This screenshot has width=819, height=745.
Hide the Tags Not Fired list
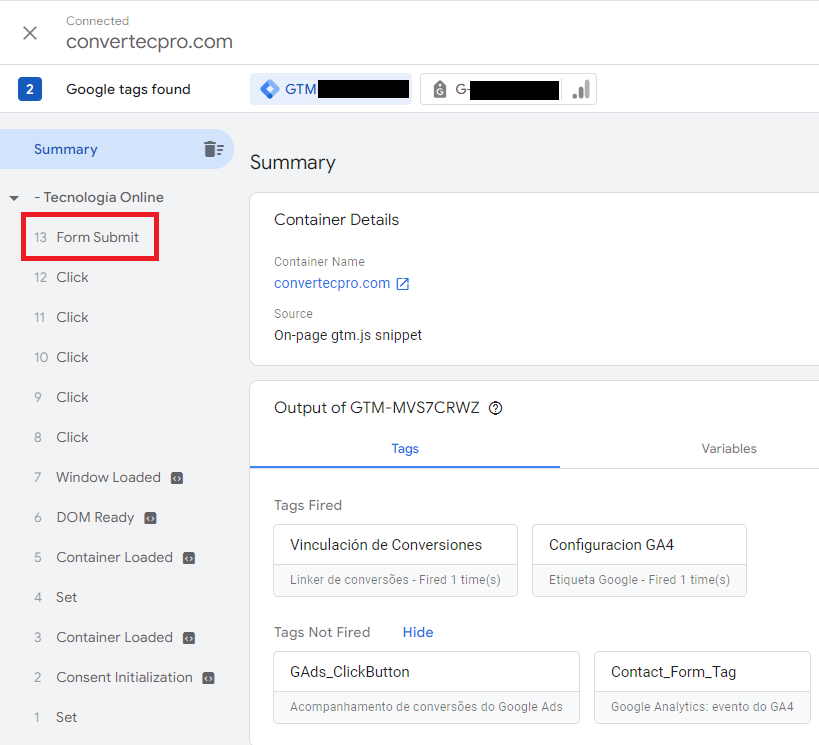pos(418,632)
